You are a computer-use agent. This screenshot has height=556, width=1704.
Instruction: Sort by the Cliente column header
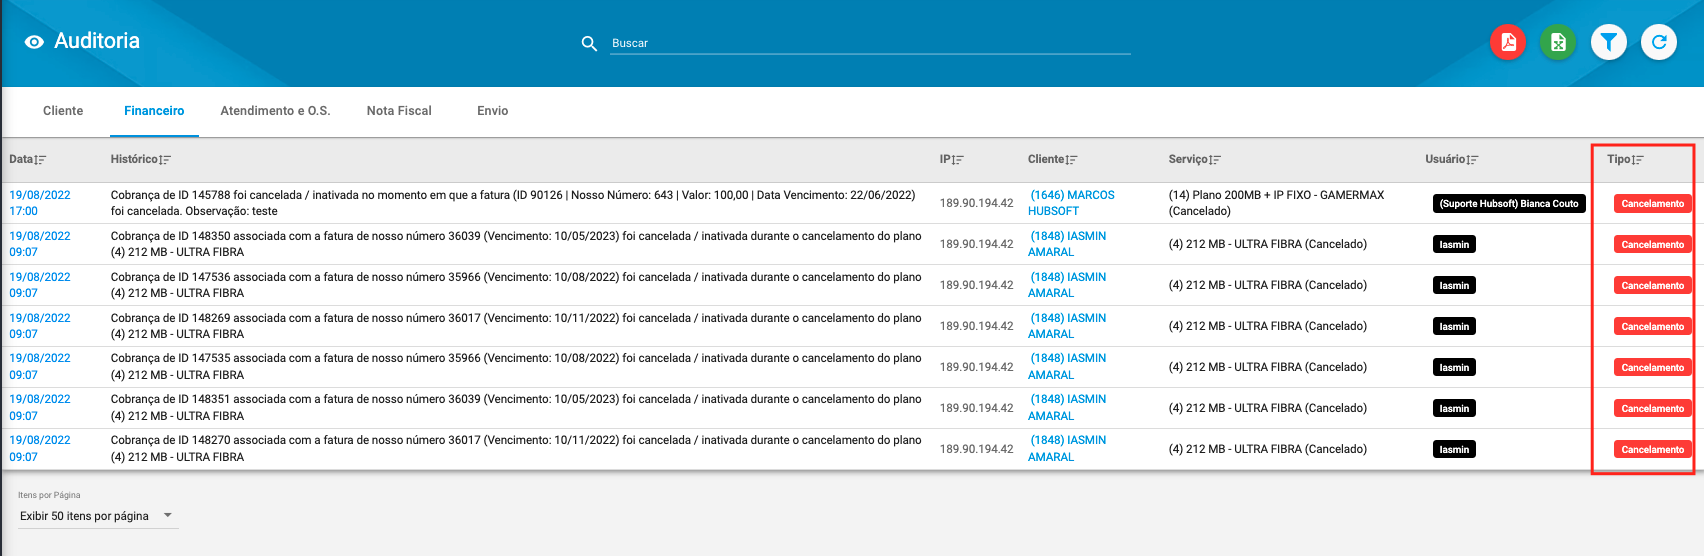pyautogui.click(x=1053, y=160)
